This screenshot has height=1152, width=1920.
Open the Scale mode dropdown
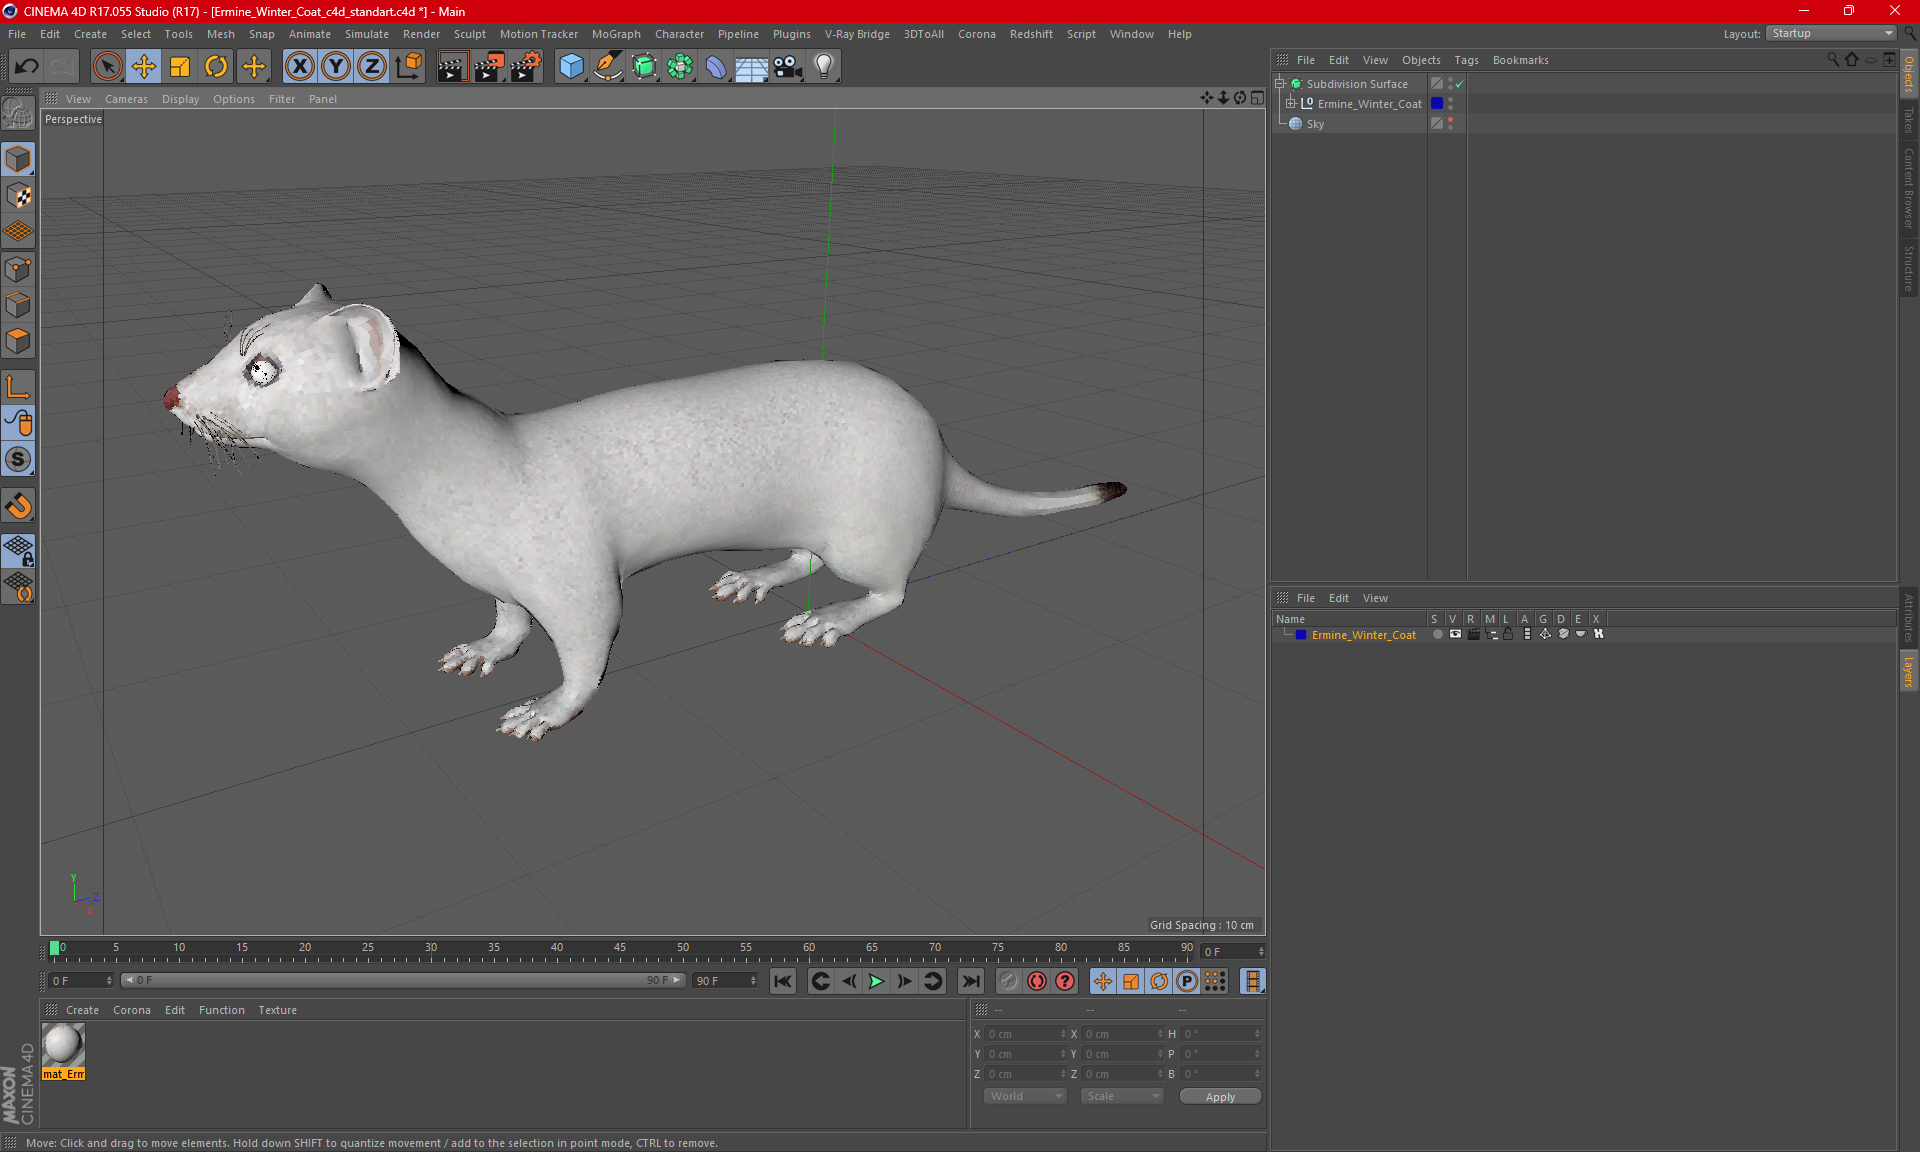[x=1122, y=1096]
